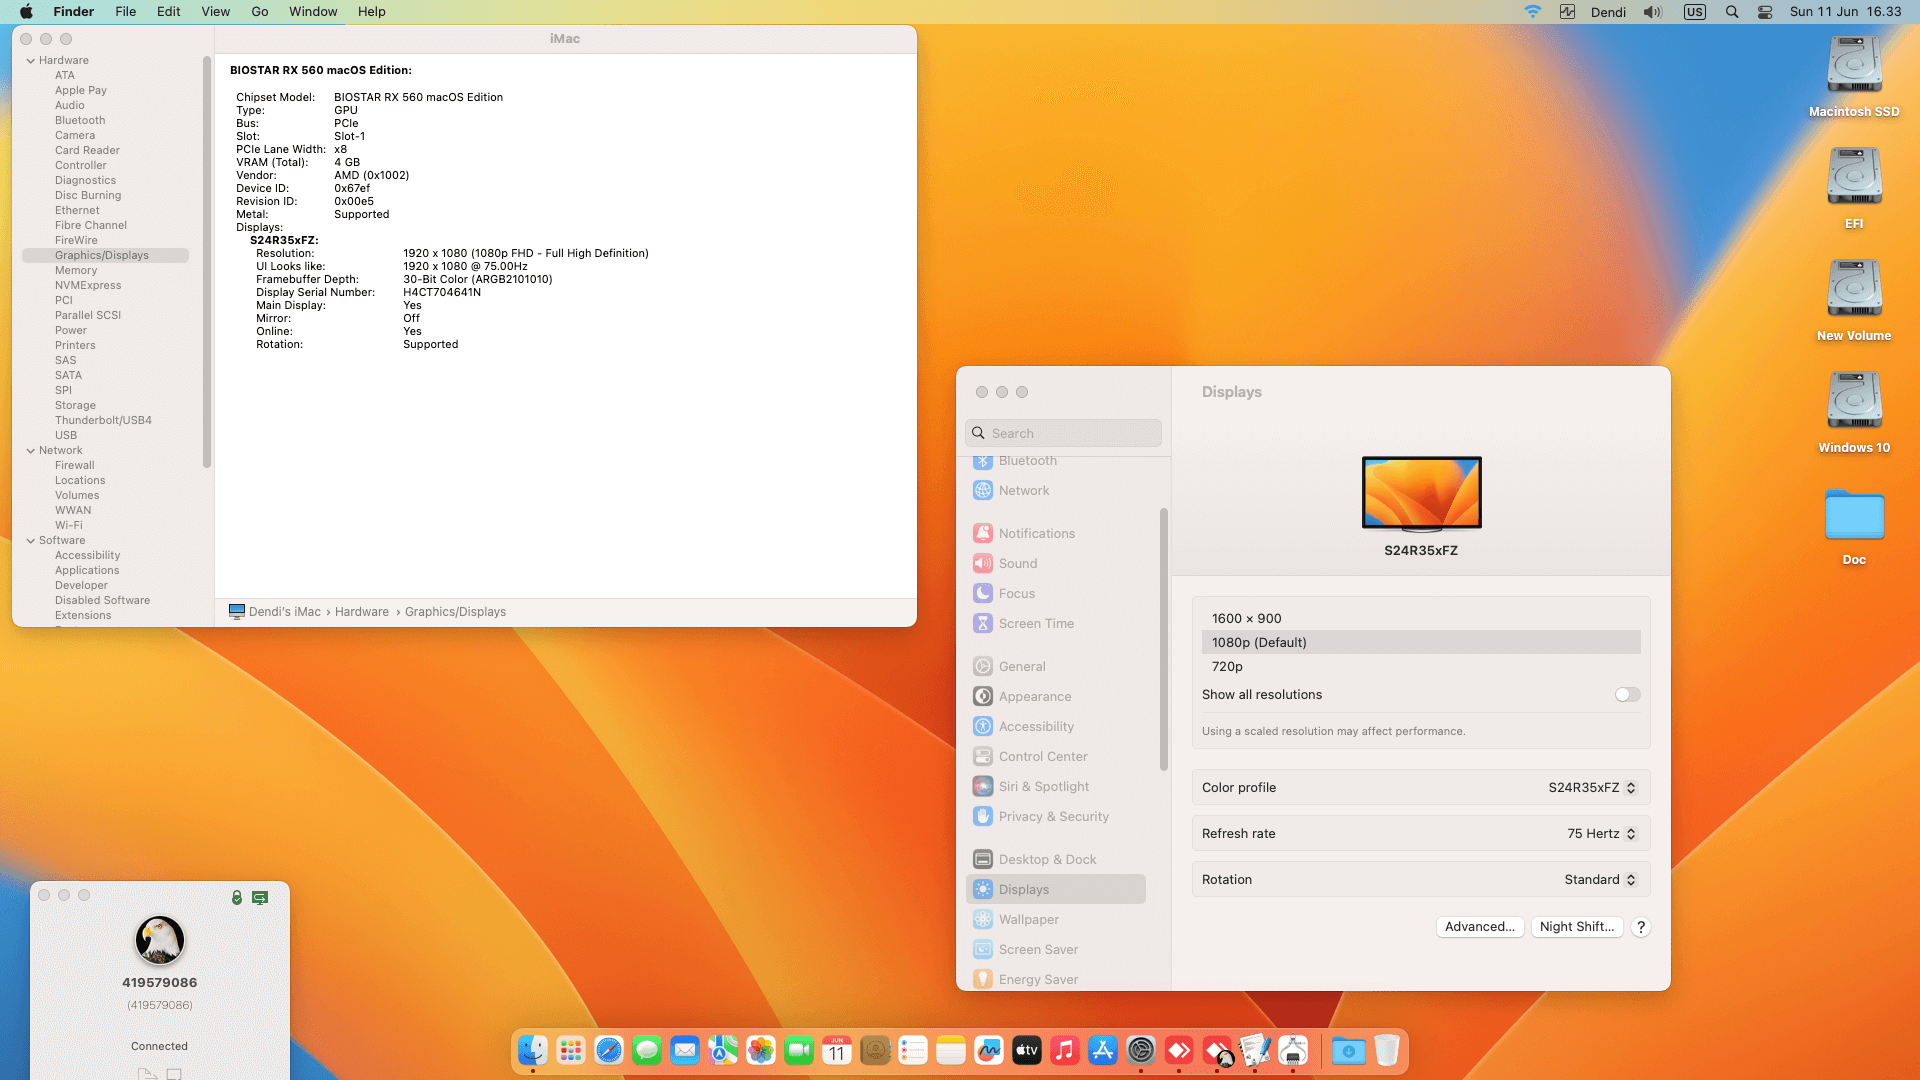
Task: Open Notes app in the Dock
Action: pyautogui.click(x=951, y=1050)
